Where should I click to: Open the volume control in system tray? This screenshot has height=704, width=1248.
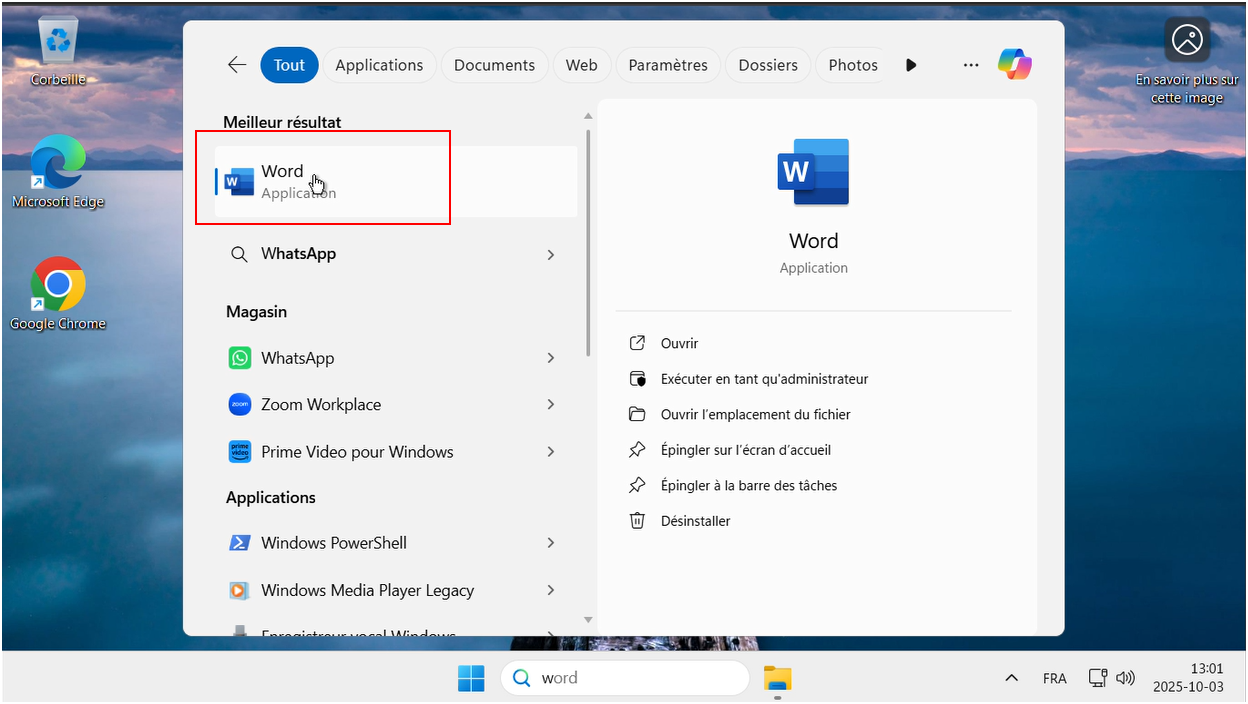pyautogui.click(x=1125, y=678)
